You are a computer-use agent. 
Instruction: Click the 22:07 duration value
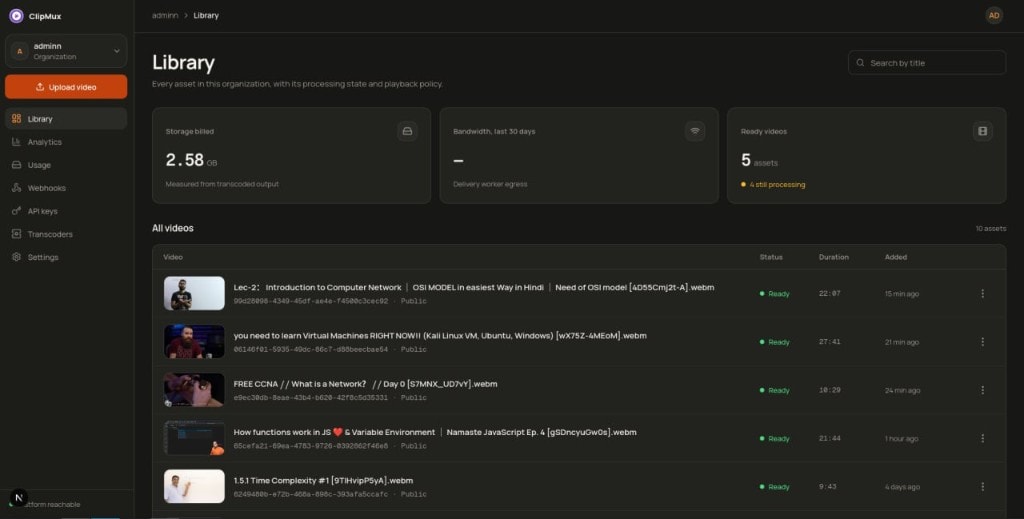pyautogui.click(x=829, y=294)
